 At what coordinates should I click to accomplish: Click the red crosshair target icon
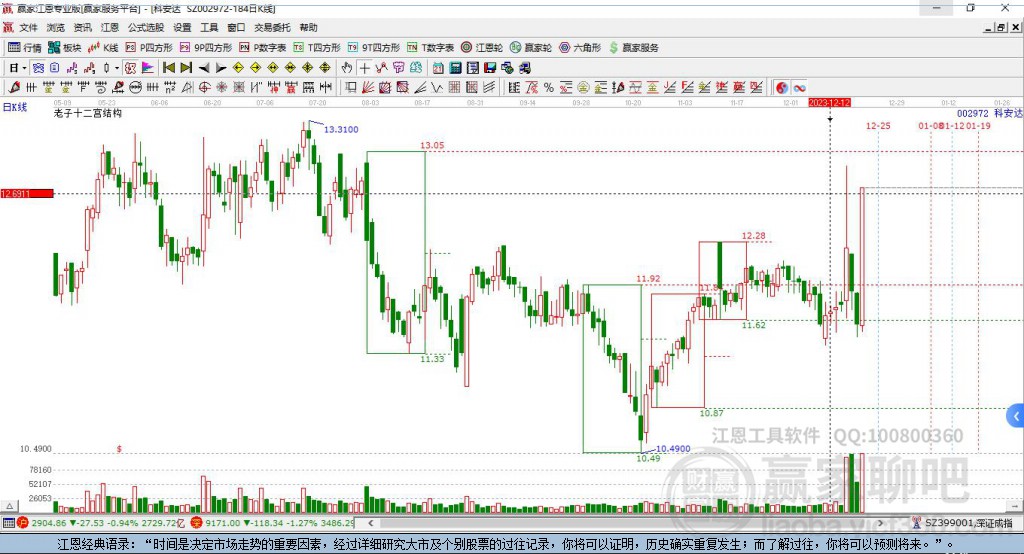tap(204, 88)
